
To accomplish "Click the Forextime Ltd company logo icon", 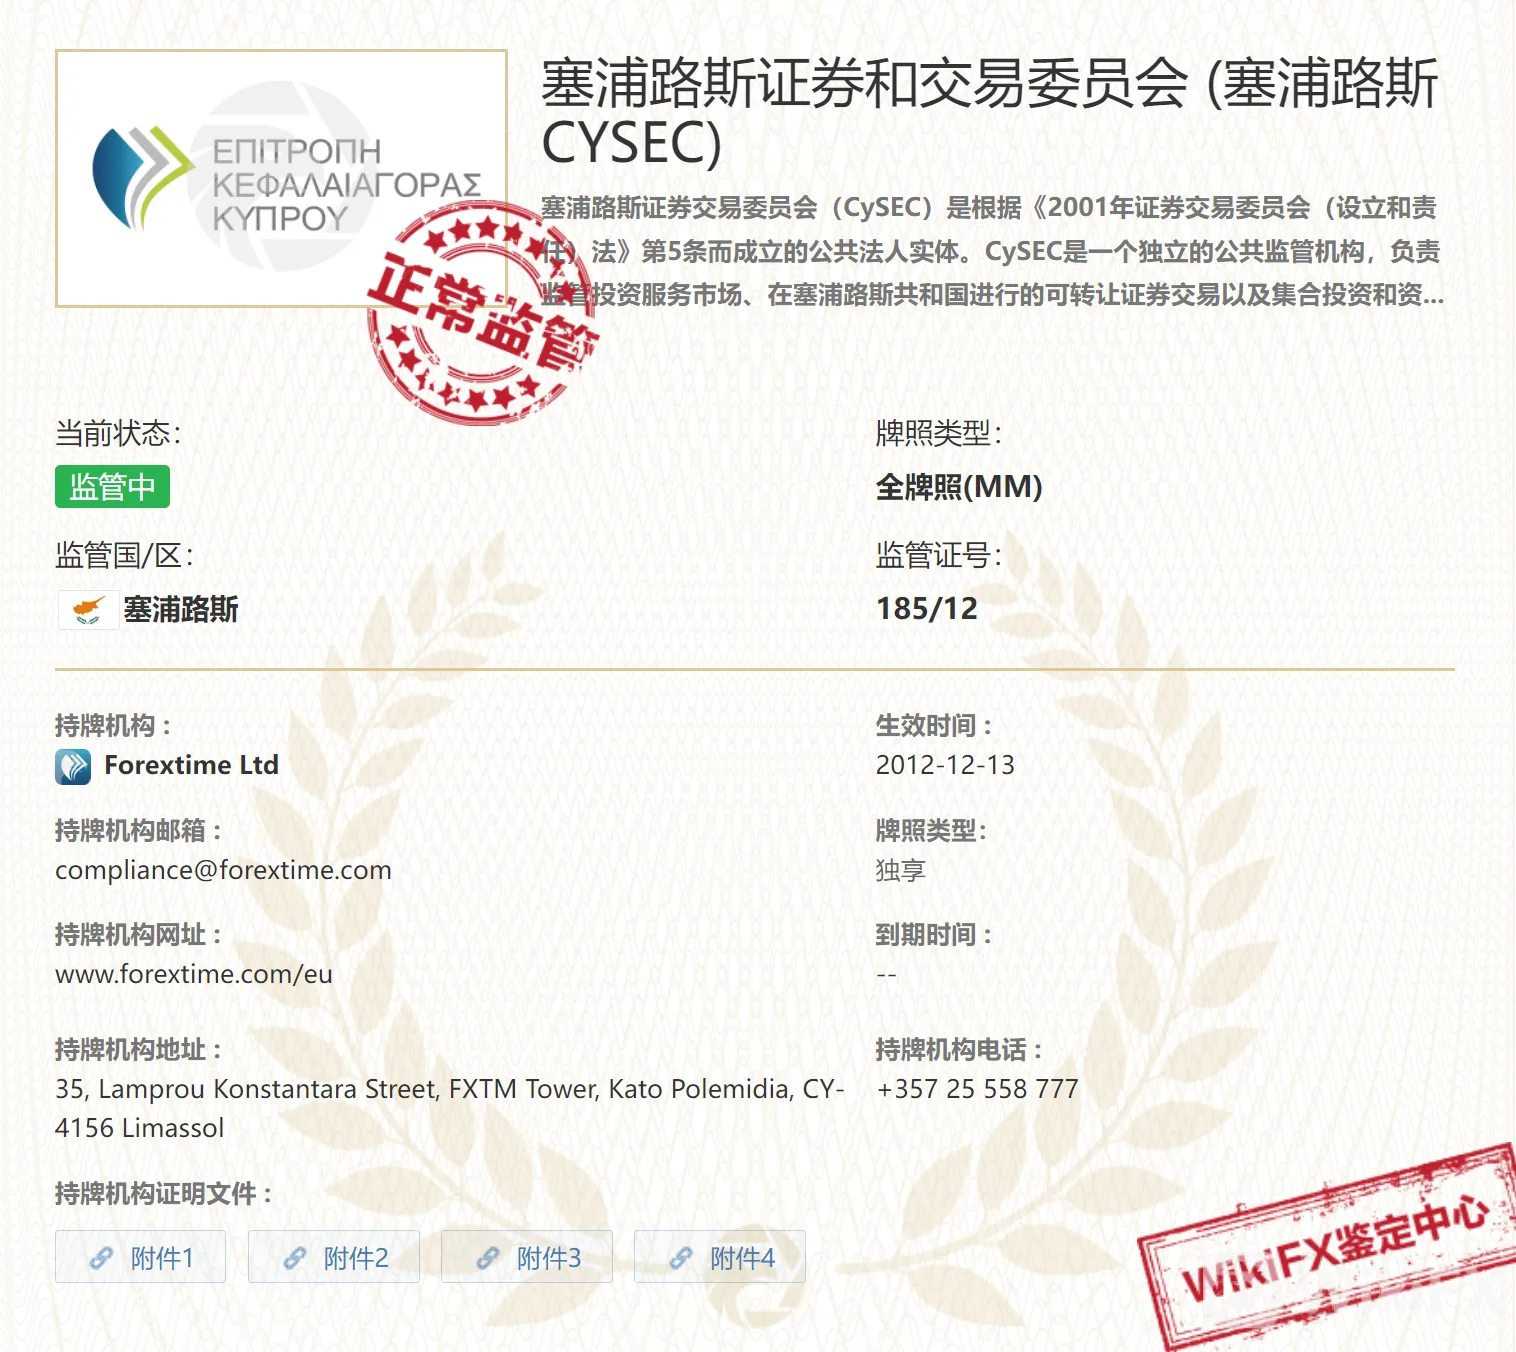I will coord(73,766).
